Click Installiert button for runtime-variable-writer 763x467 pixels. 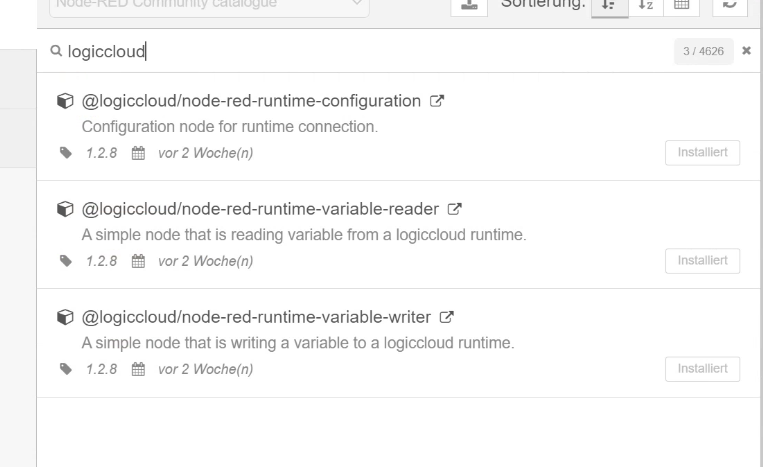tap(702, 369)
